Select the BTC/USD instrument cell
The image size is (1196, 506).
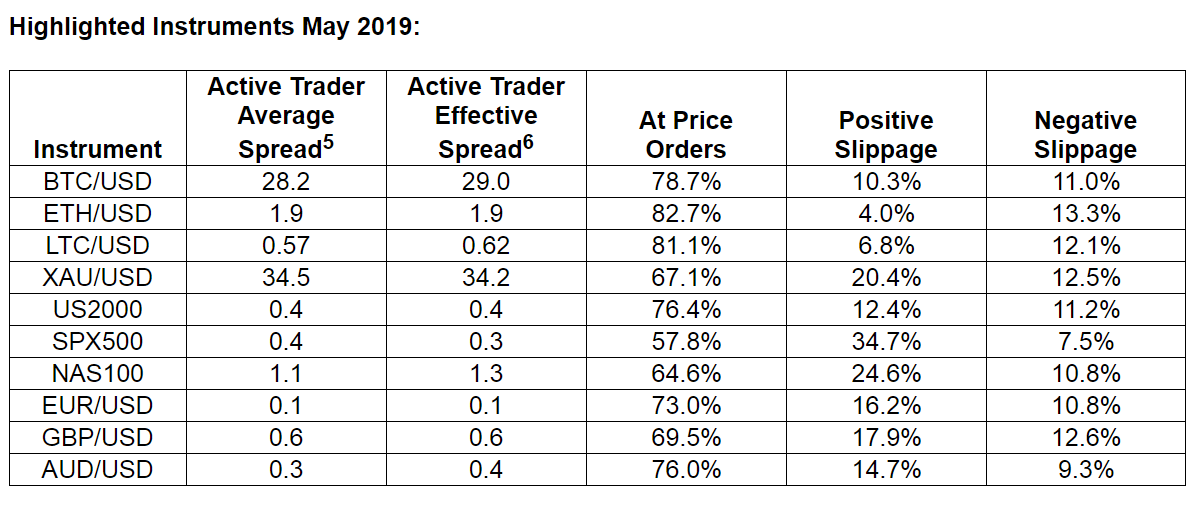[x=97, y=182]
